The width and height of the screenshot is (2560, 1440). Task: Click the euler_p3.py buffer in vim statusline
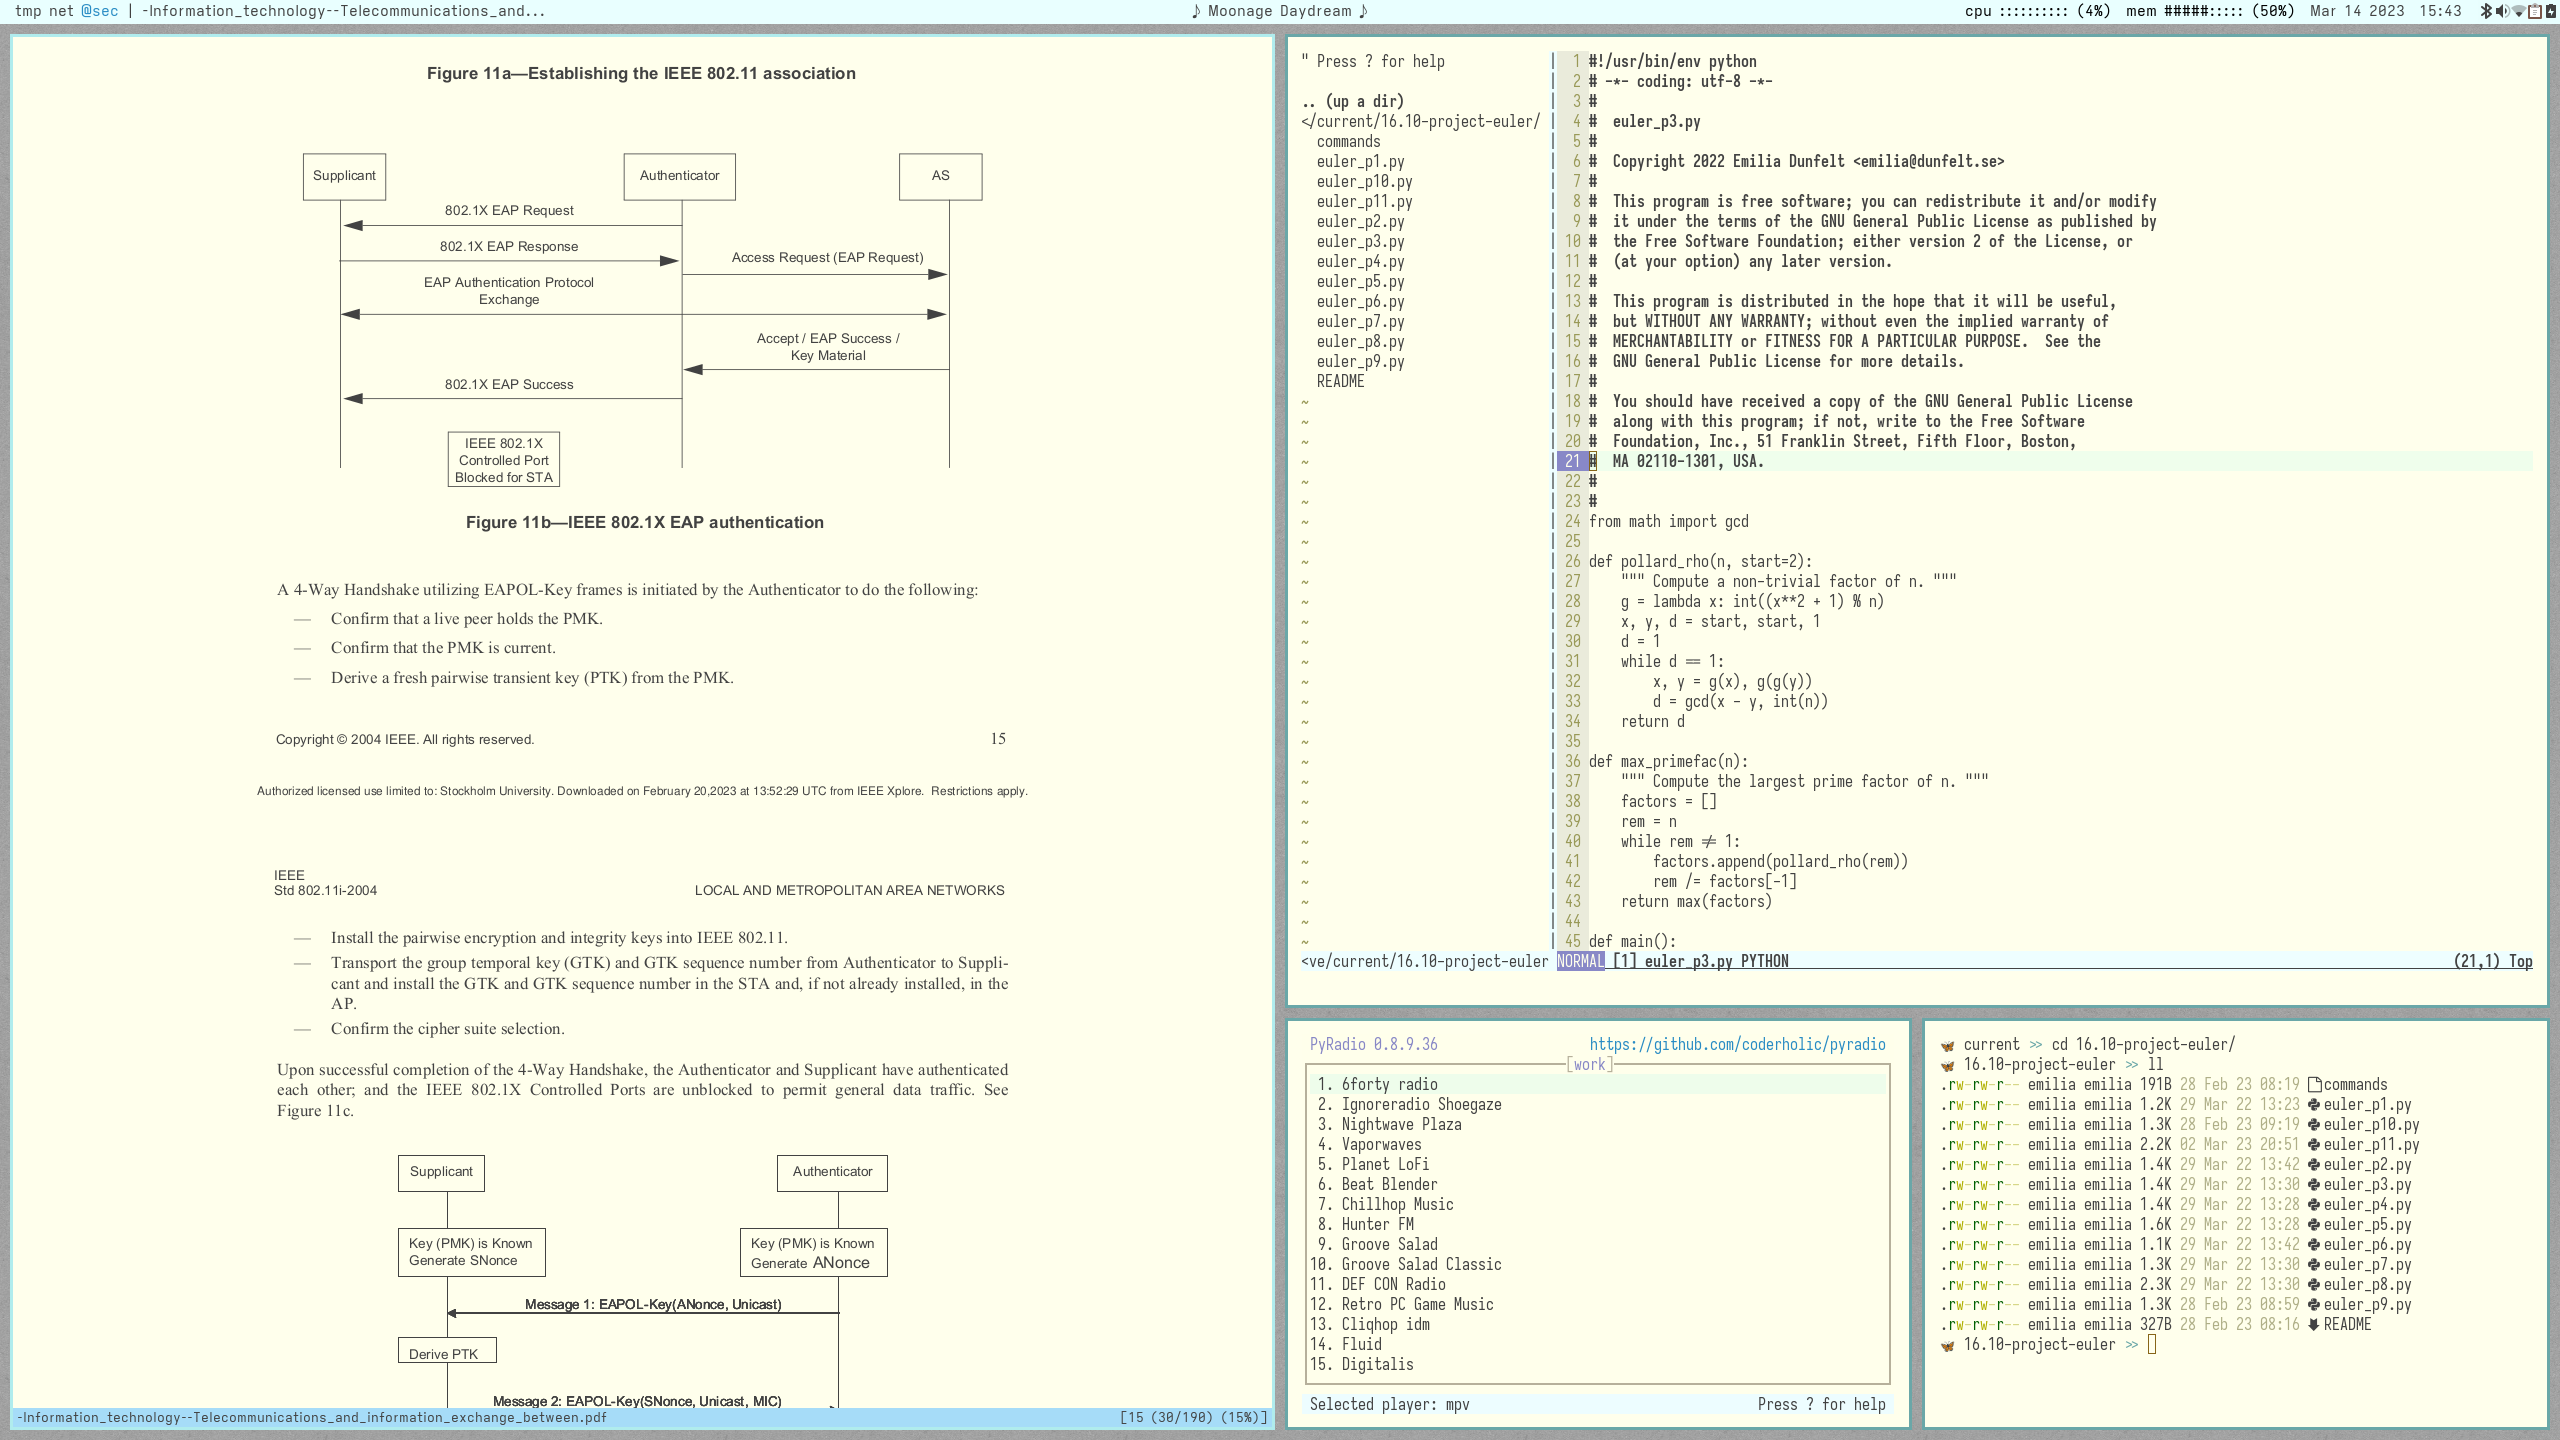click(x=1688, y=961)
